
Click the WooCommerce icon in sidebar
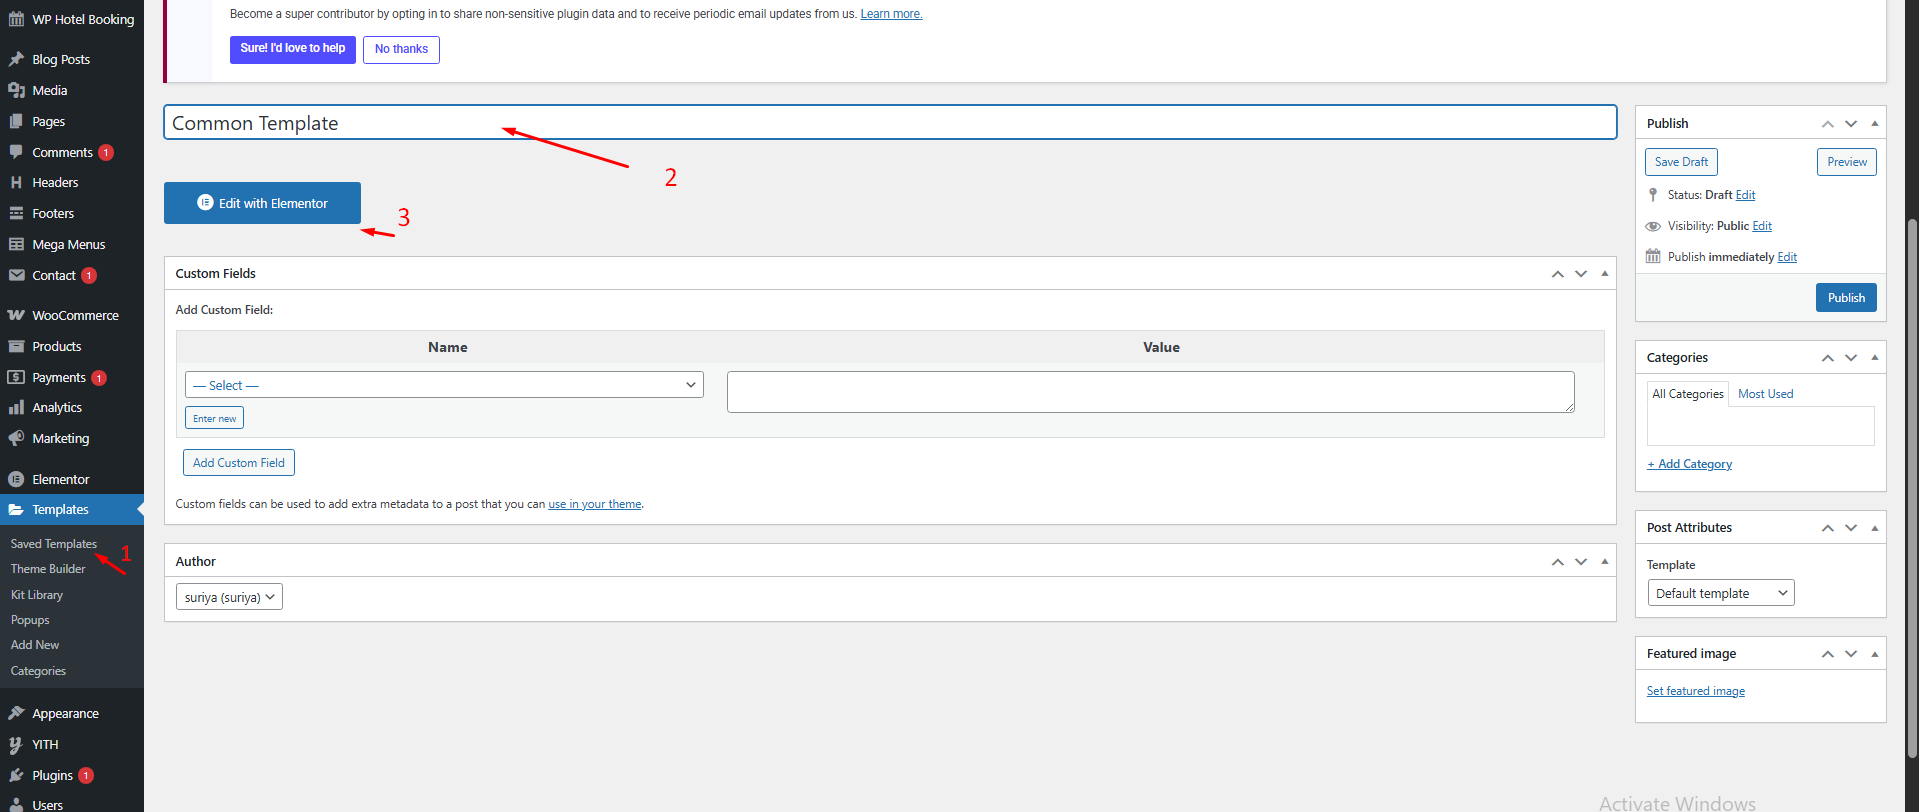tap(16, 315)
